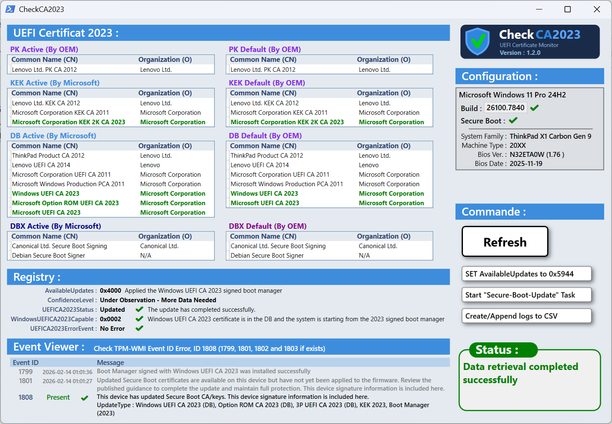This screenshot has width=612, height=424.
Task: Select Microsoft UEFI CA 2023 in DB Default
Action: coord(329,203)
